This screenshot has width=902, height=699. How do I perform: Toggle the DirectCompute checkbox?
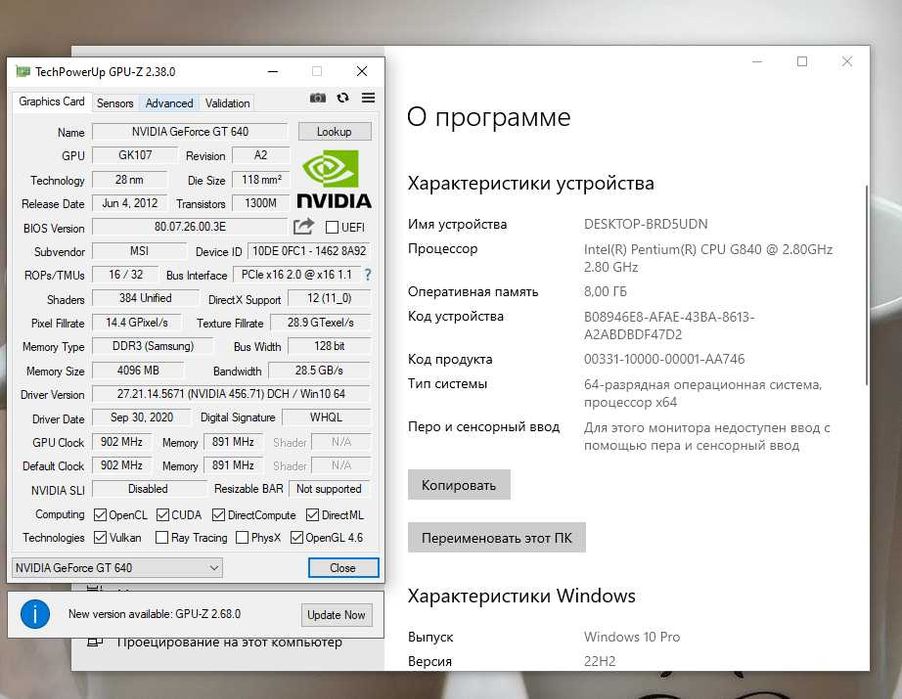pyautogui.click(x=218, y=514)
